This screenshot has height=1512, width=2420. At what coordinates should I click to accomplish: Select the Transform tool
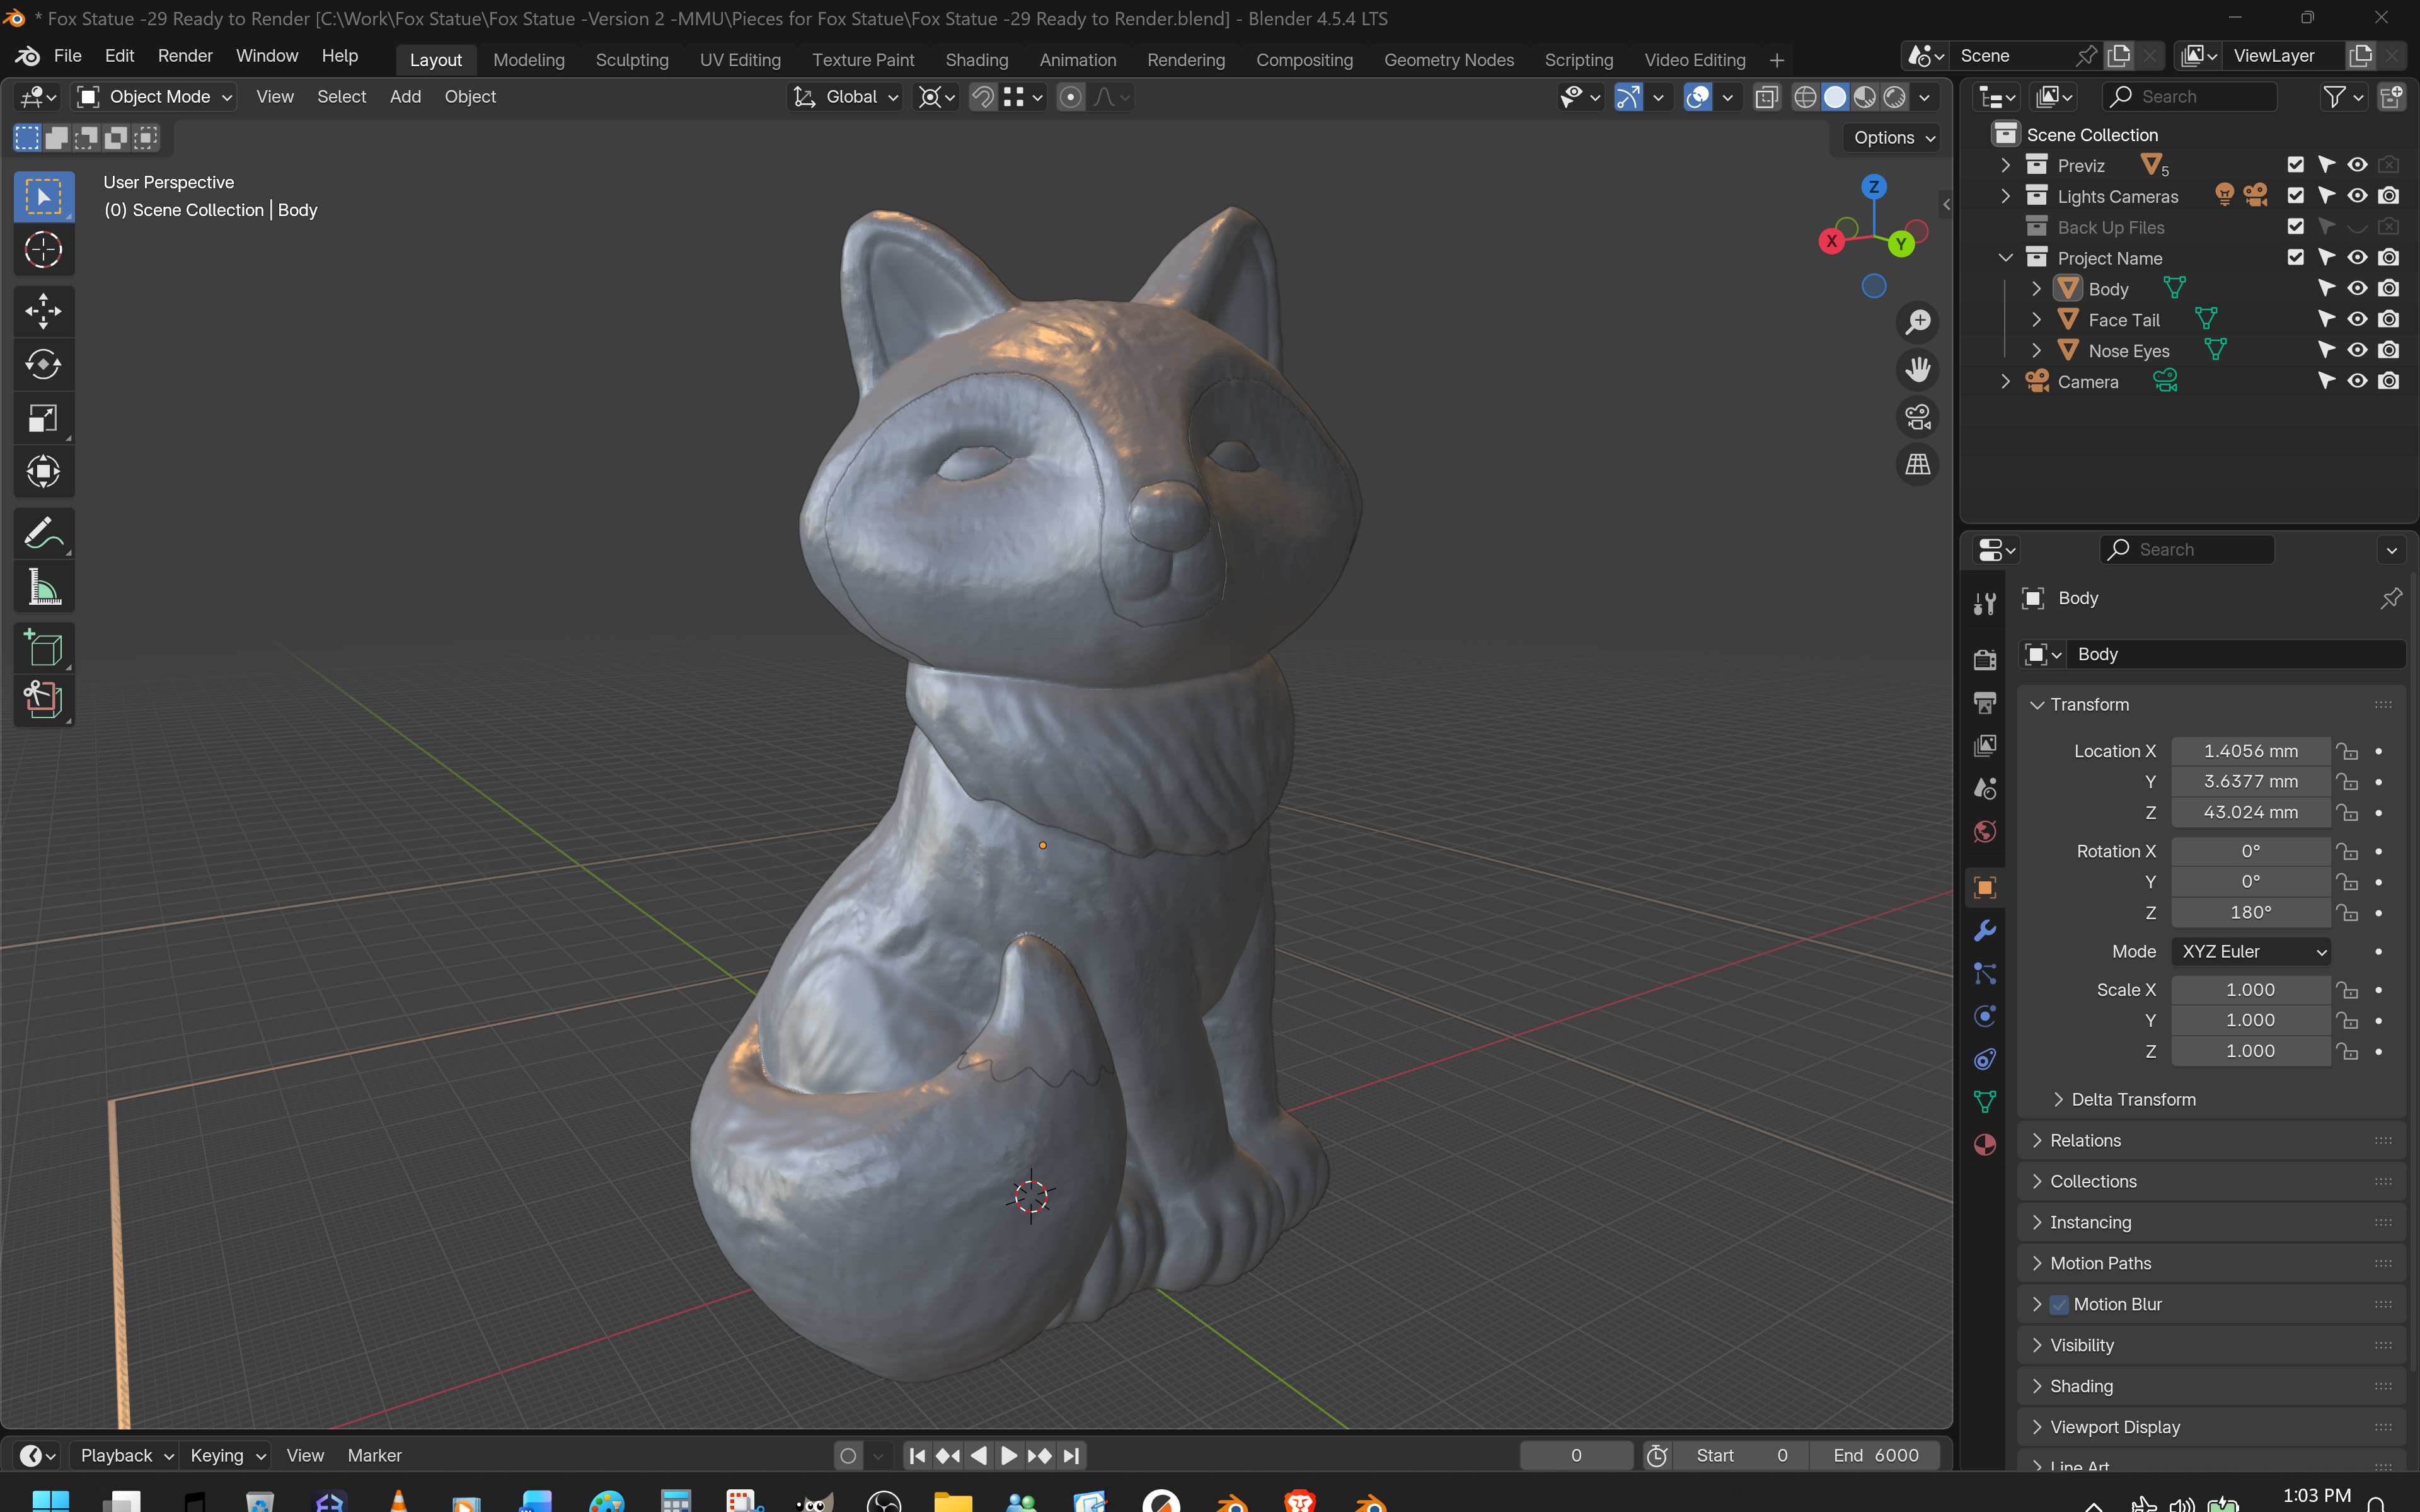coord(43,471)
